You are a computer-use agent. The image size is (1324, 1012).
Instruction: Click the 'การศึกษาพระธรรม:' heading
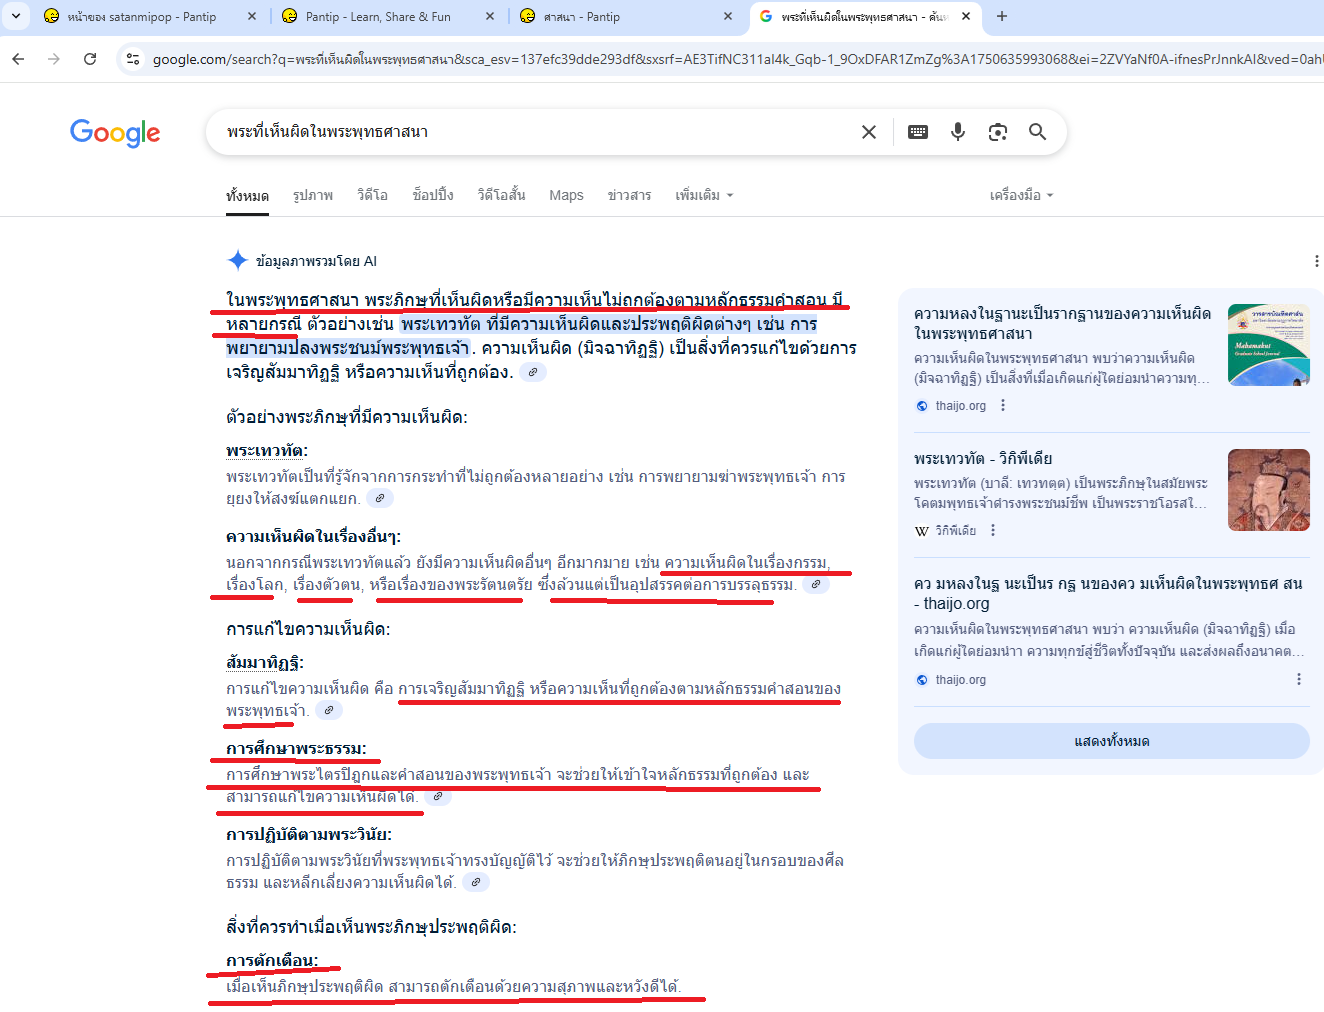coord(296,748)
